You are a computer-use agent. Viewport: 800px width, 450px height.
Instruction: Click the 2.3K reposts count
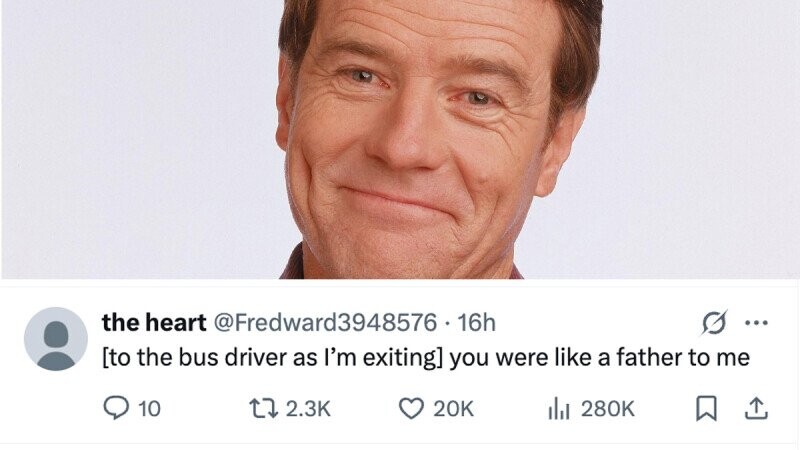coord(308,409)
